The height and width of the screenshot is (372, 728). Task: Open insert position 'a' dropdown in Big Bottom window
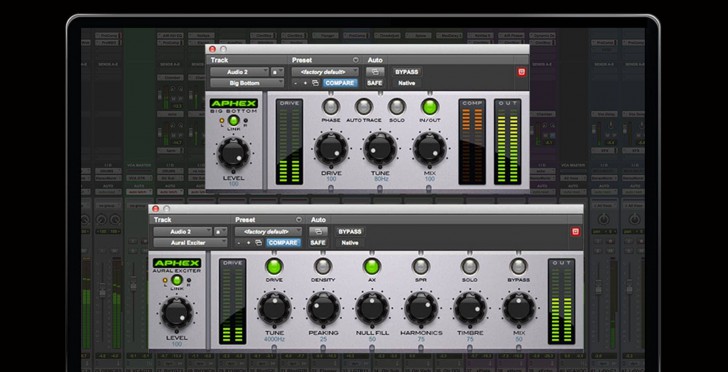tap(278, 72)
